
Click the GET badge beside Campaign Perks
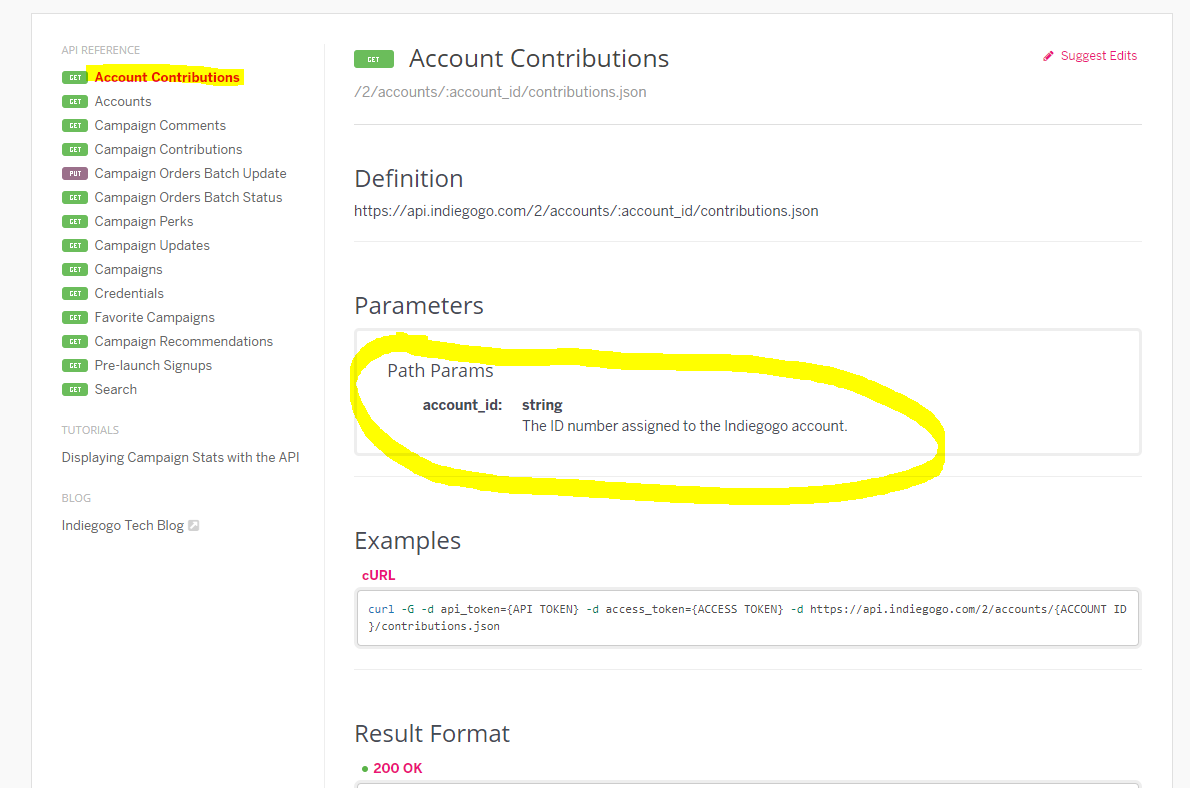pyautogui.click(x=75, y=222)
